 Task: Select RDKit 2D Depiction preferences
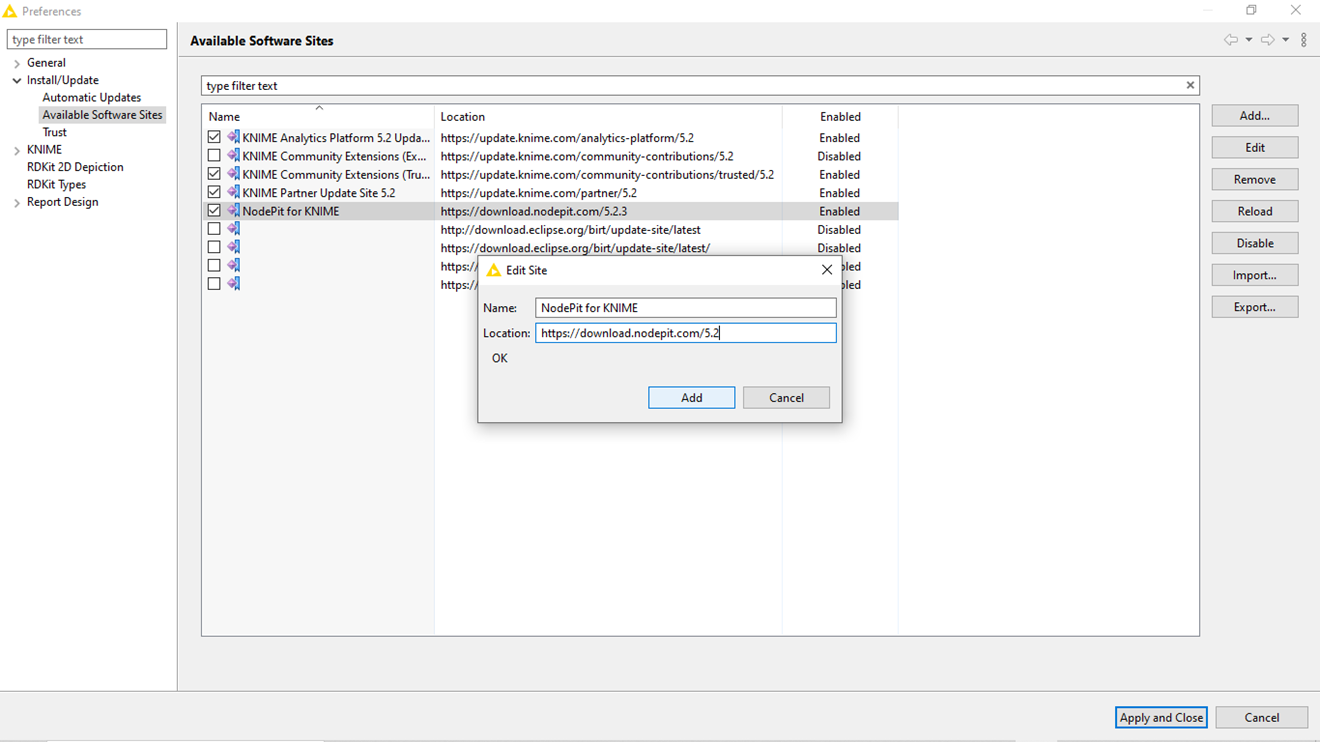tap(75, 167)
